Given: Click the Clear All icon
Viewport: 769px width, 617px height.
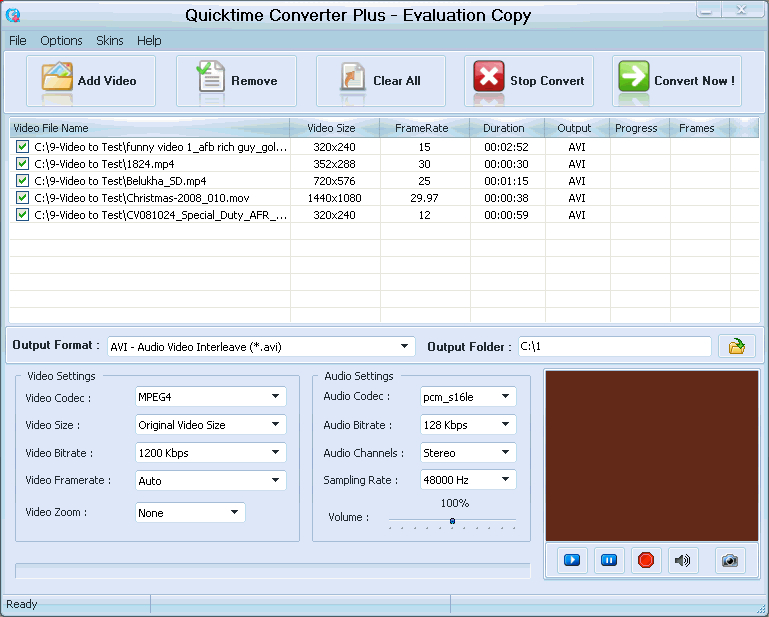Looking at the screenshot, I should pos(353,77).
